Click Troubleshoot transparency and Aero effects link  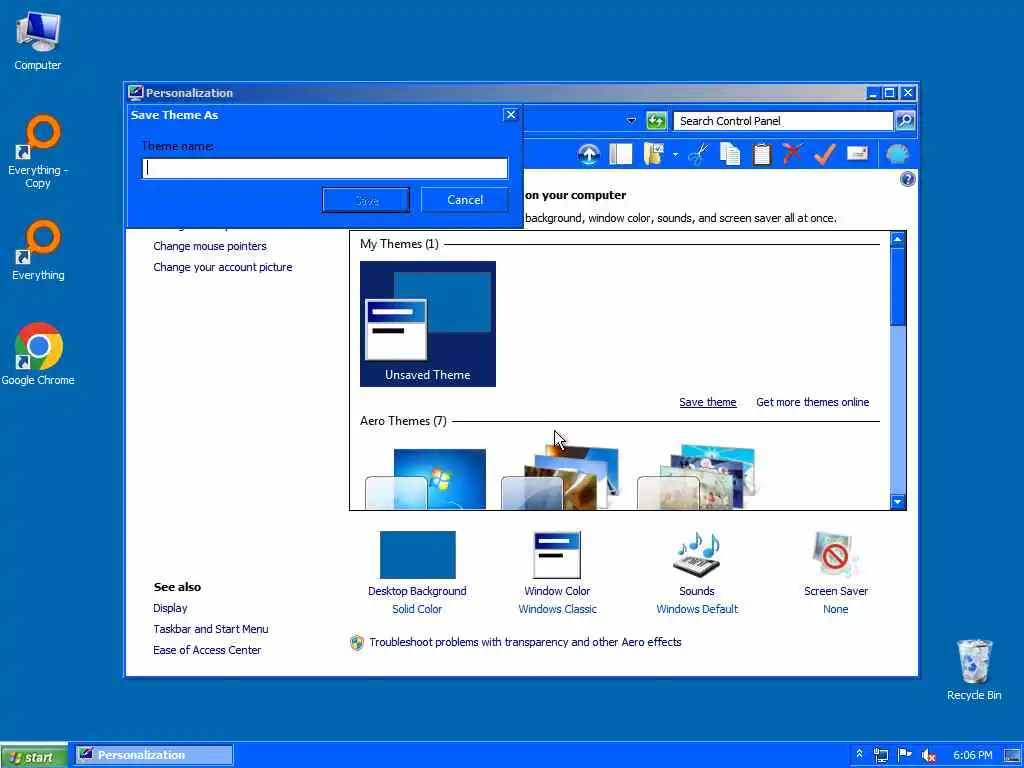coord(525,642)
